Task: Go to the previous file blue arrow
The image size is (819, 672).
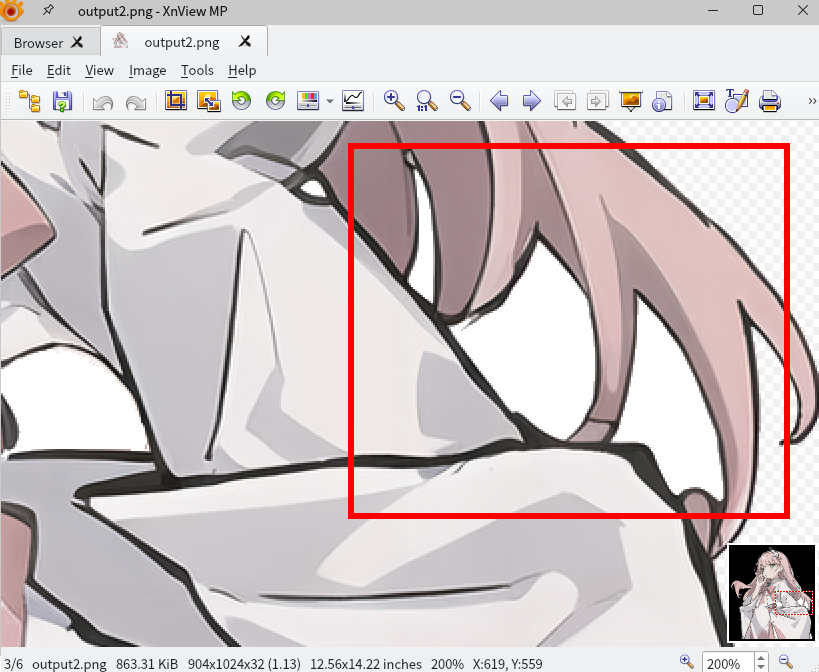Action: click(499, 100)
